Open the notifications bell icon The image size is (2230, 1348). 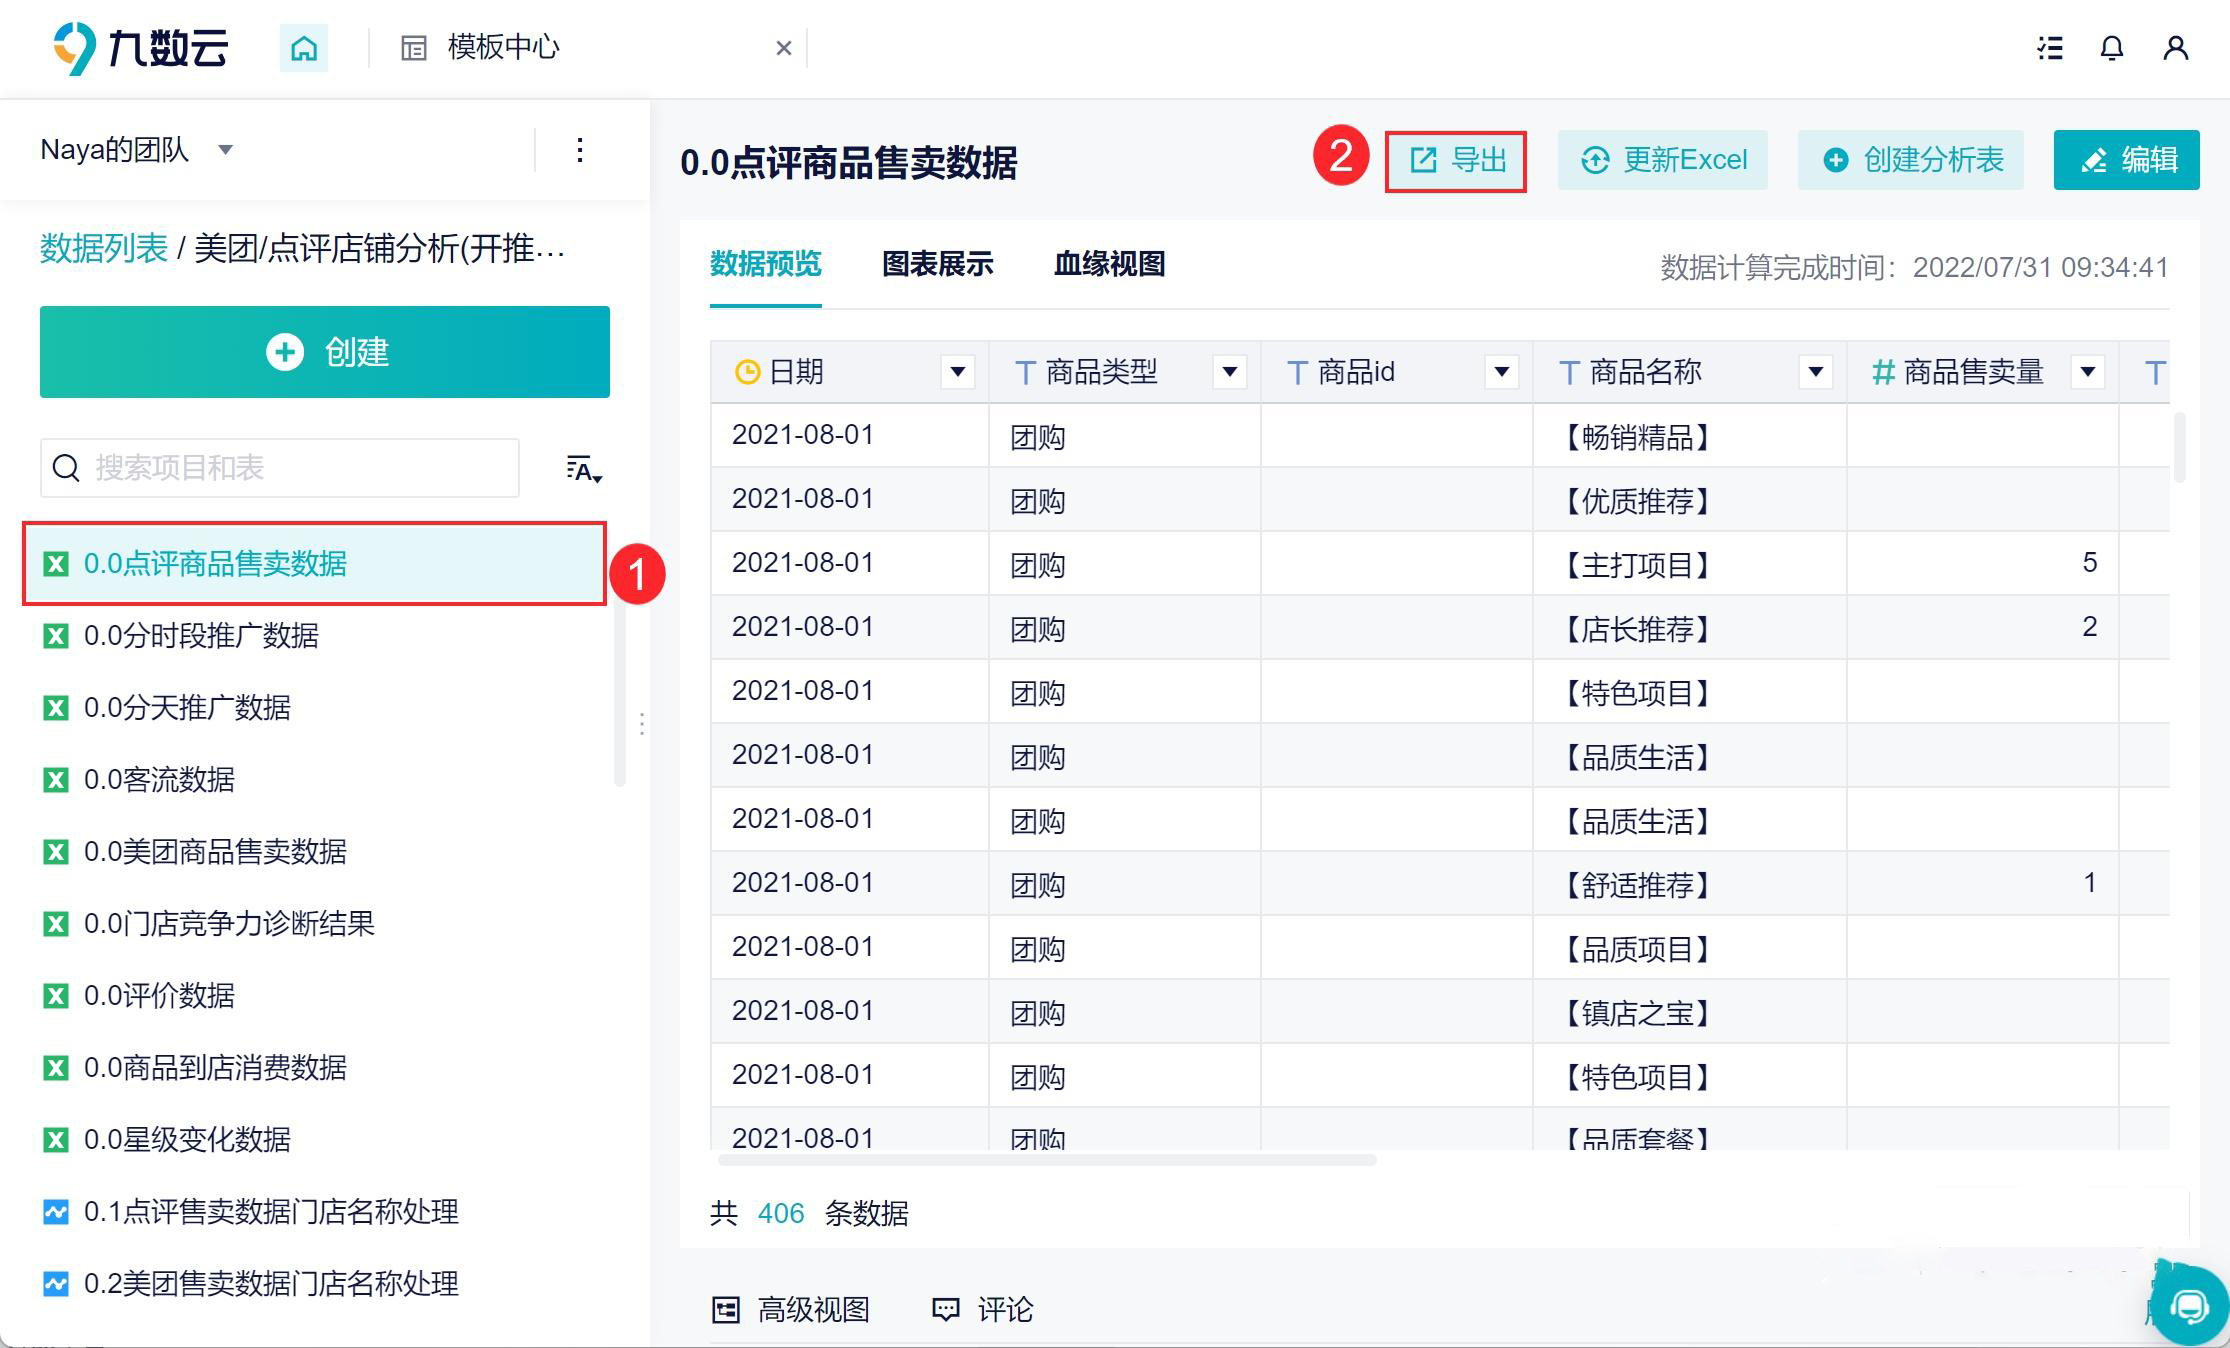pos(2111,47)
